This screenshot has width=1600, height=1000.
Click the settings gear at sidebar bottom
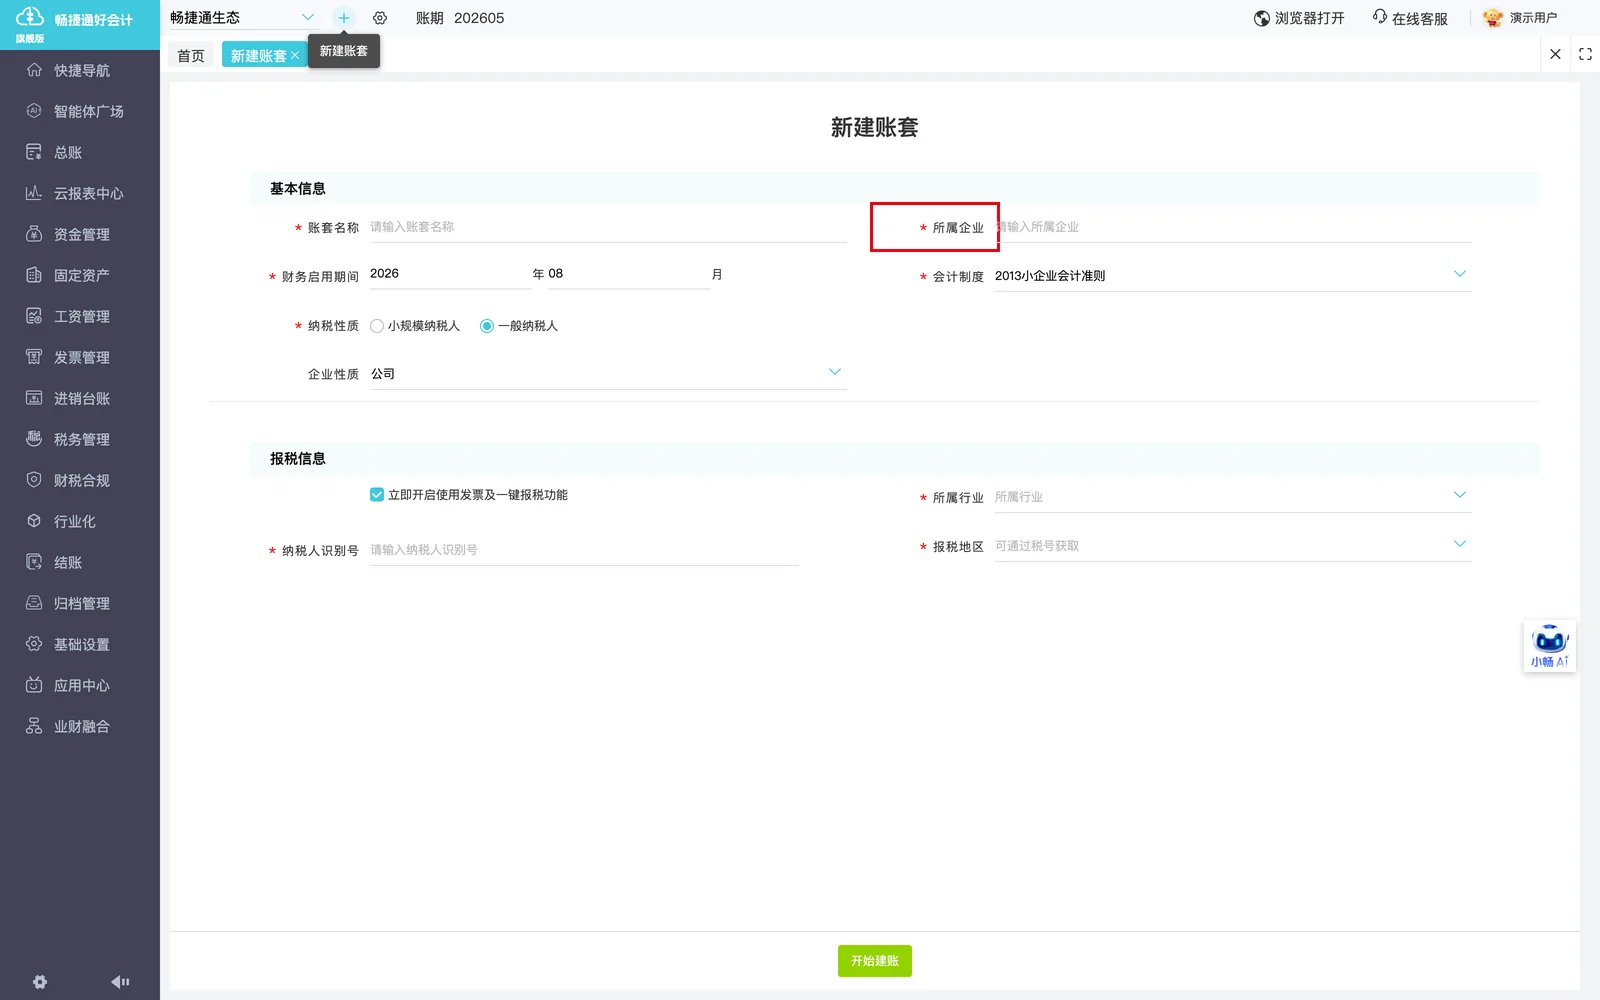tap(40, 982)
